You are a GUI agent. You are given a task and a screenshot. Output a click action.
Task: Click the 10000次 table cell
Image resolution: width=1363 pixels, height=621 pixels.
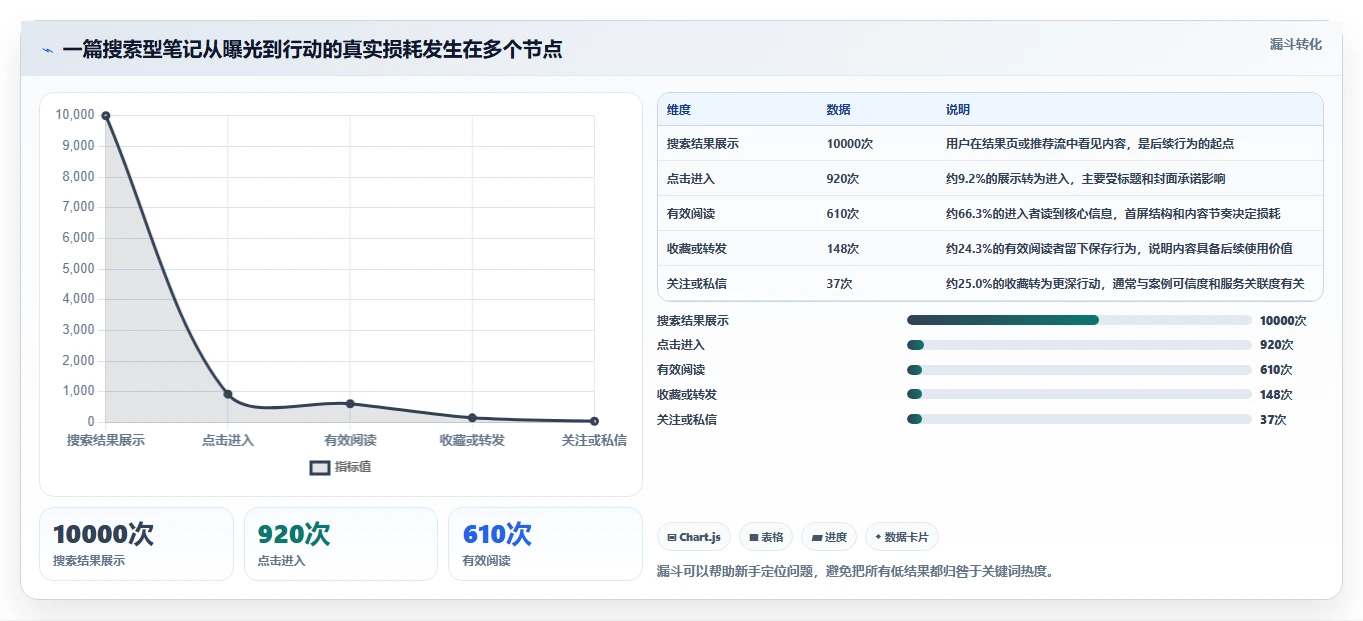(x=850, y=144)
